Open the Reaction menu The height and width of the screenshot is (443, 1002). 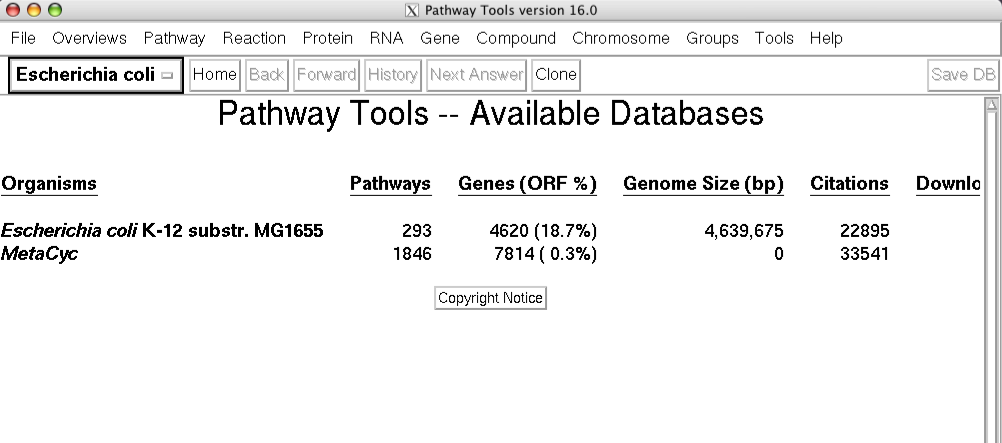tap(254, 39)
